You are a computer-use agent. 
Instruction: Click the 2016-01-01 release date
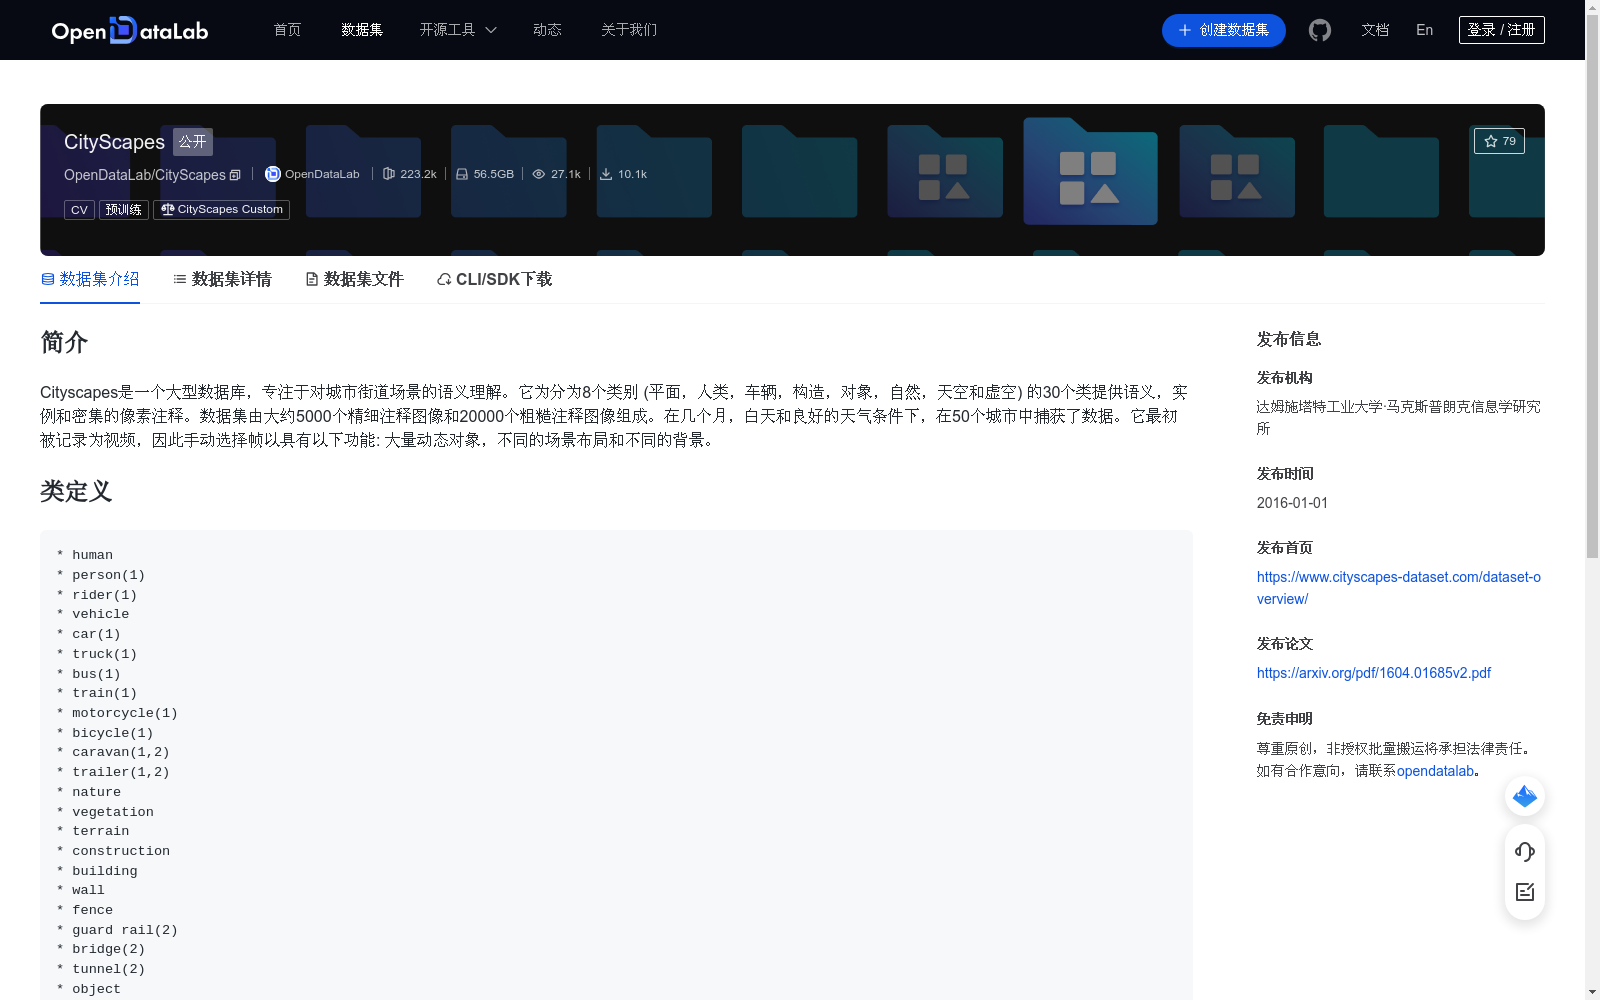pos(1292,503)
